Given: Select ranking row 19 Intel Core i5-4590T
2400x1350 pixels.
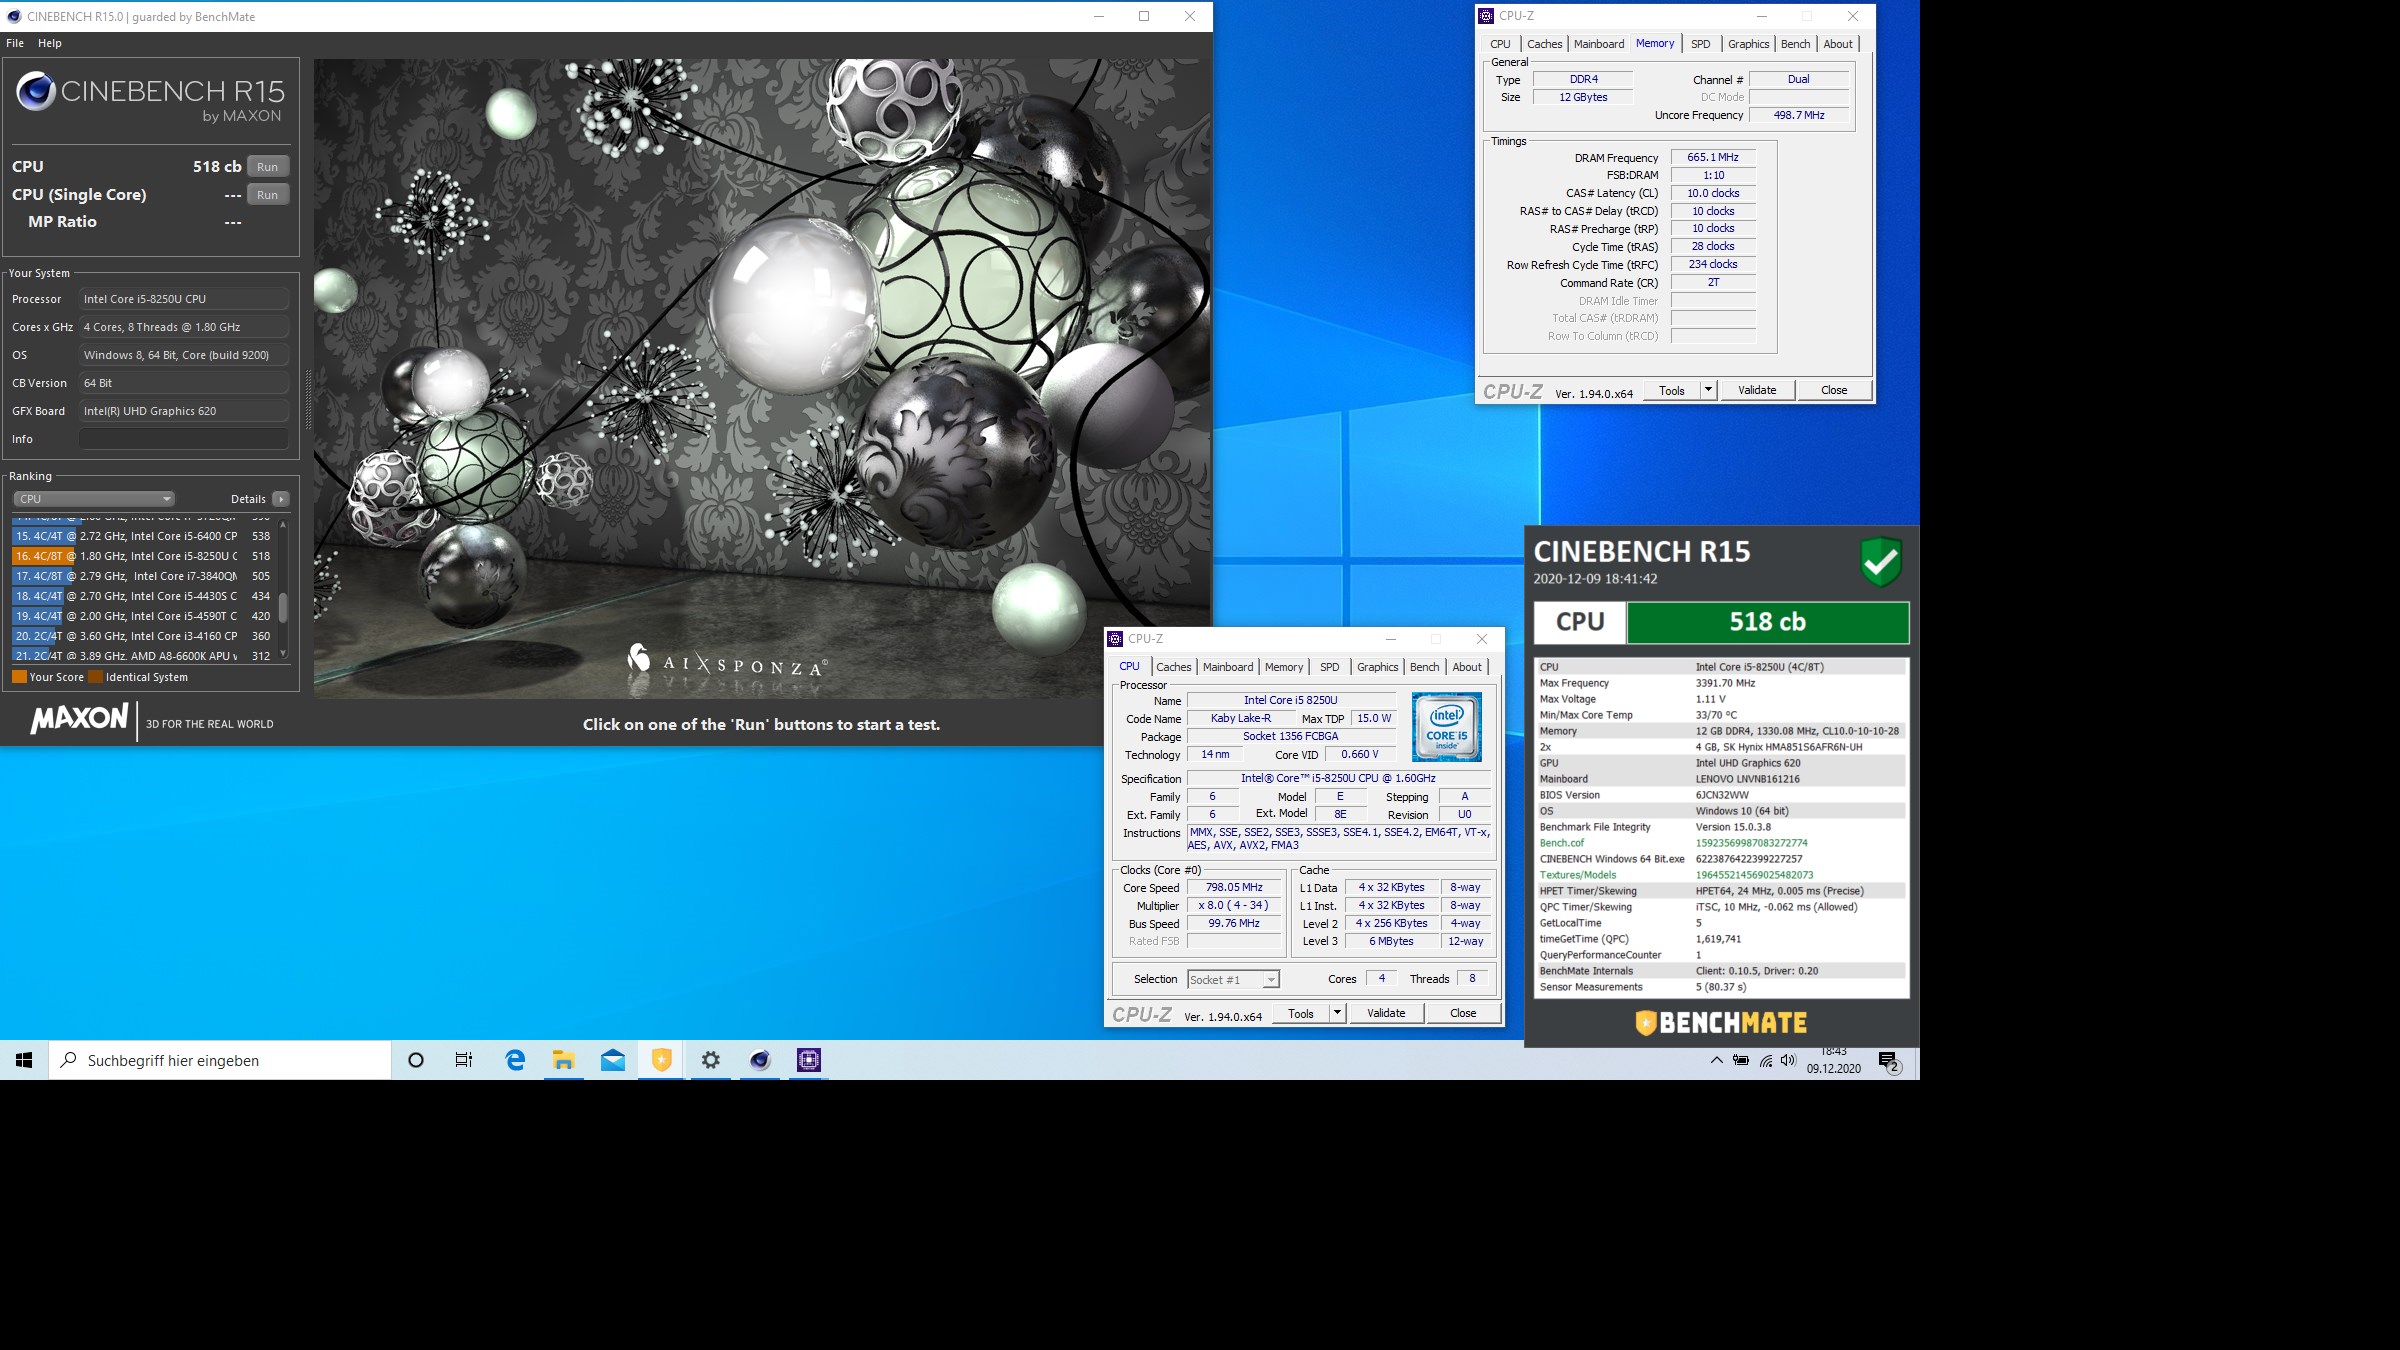Looking at the screenshot, I should click(144, 616).
